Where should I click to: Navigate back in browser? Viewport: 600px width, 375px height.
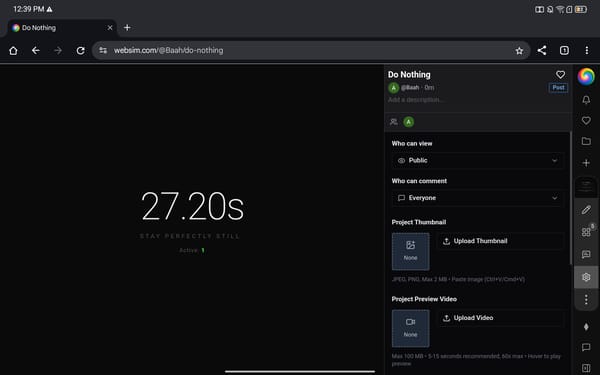36,51
